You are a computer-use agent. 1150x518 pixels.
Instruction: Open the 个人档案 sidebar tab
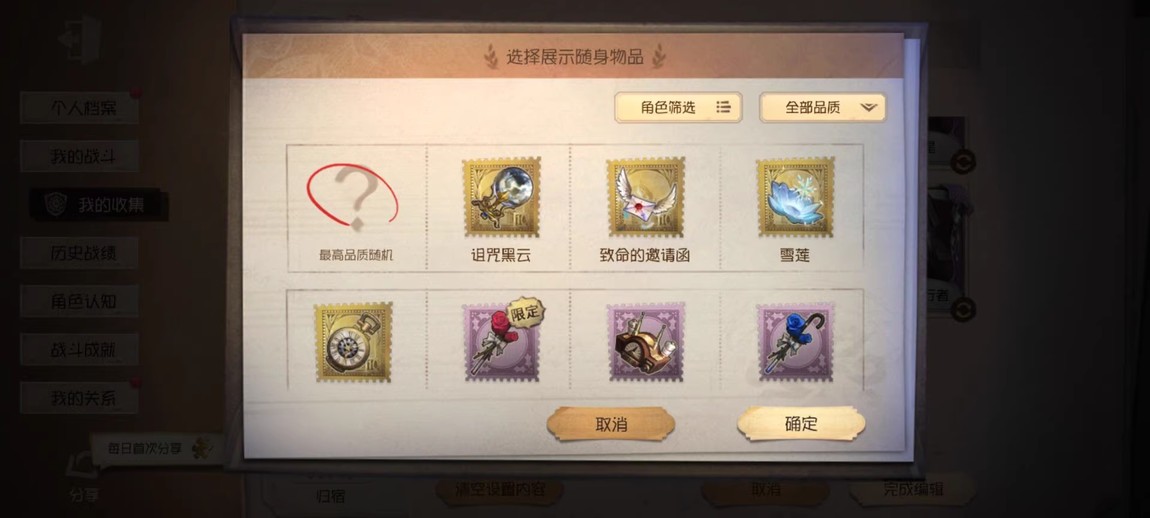pos(80,108)
